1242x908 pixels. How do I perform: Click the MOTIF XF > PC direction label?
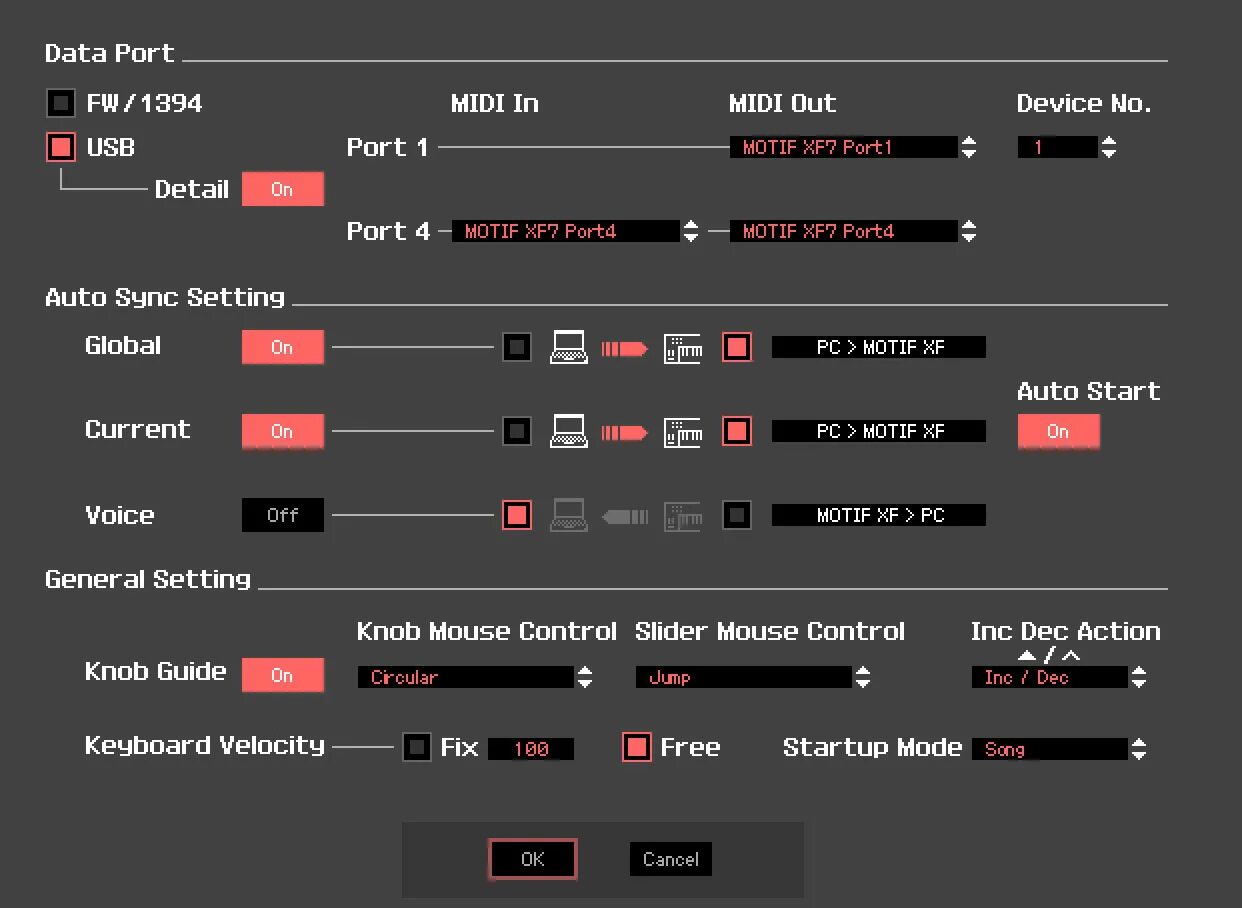879,515
